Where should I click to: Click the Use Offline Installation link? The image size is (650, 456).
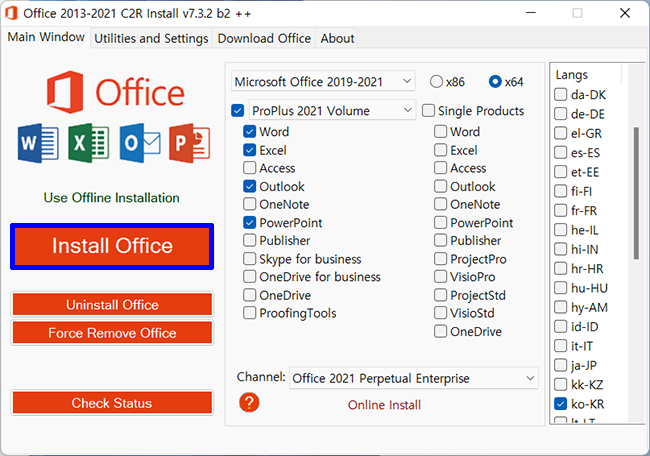(x=112, y=198)
